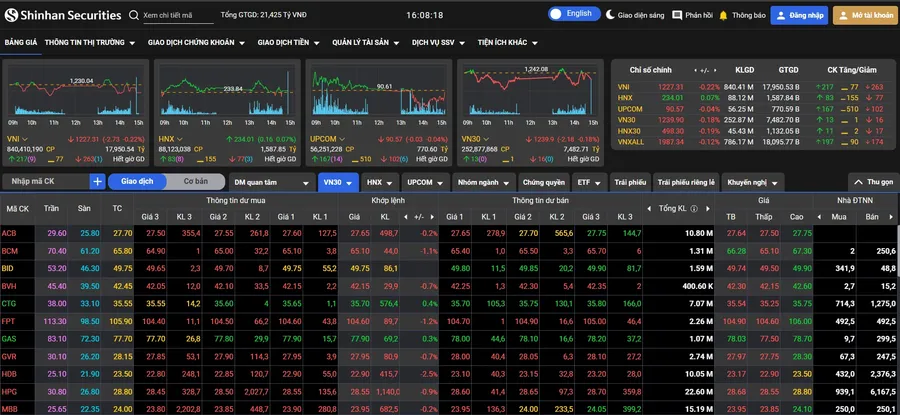The height and width of the screenshot is (415, 900).
Task: Click in the 'Nhập mã CK' input
Action: (x=46, y=182)
